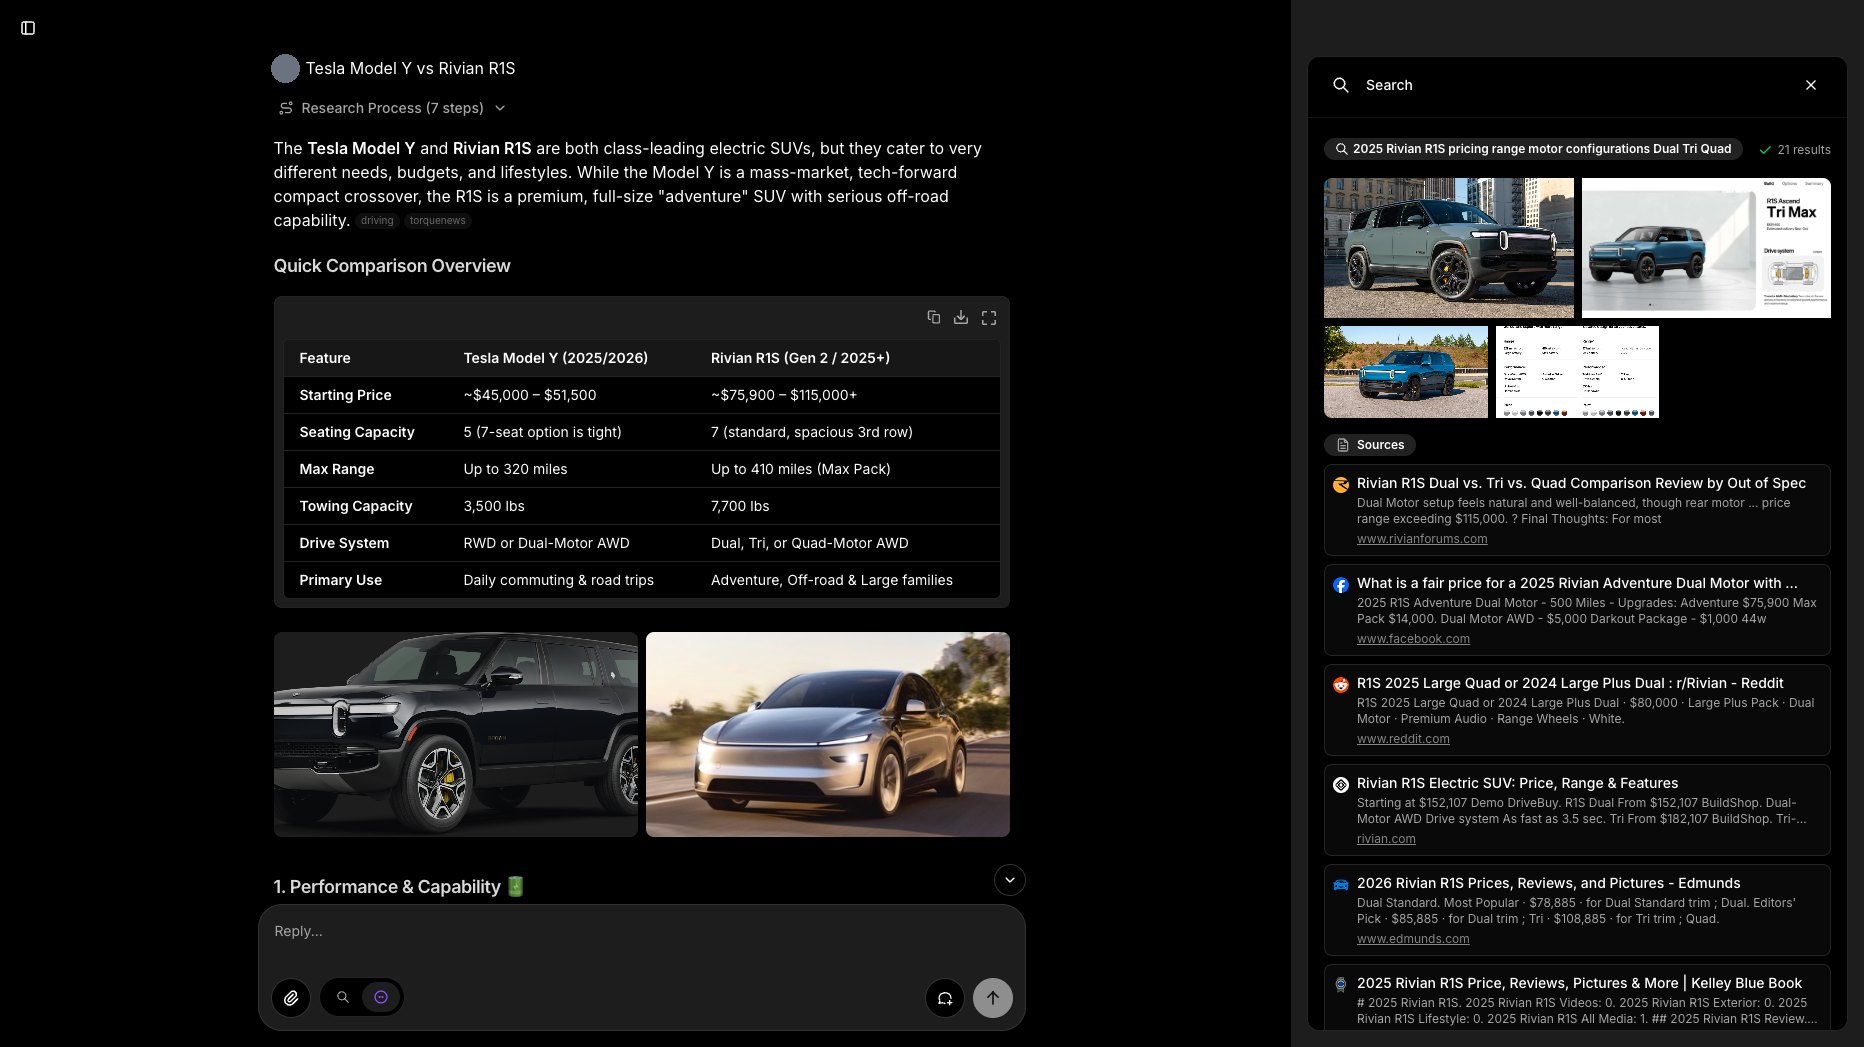The width and height of the screenshot is (1864, 1047).
Task: Open the rivian.com source link
Action: pos(1386,839)
